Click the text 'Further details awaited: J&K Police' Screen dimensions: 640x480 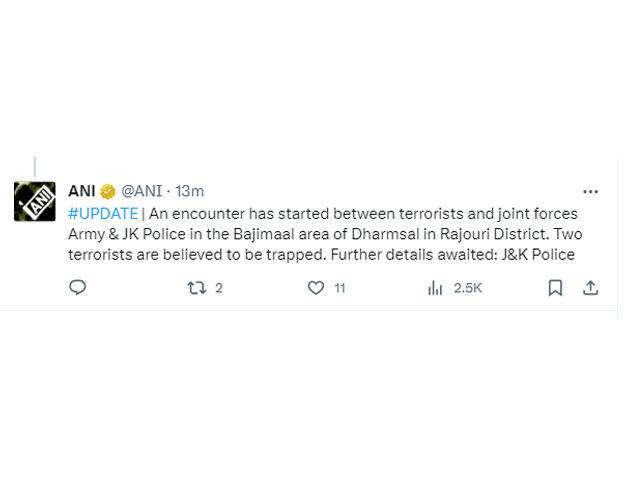(x=453, y=255)
